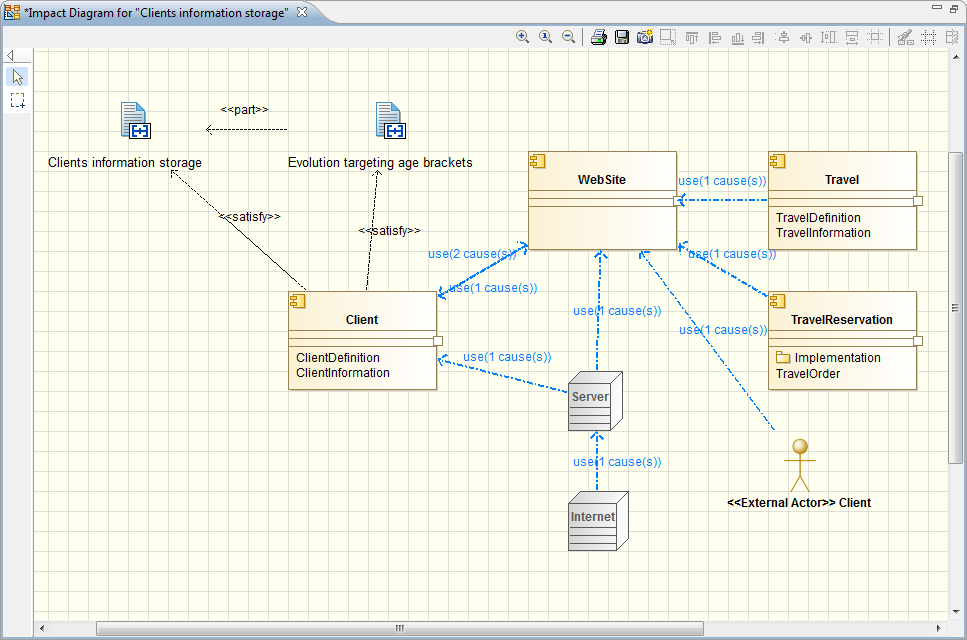
Task: Click the match-size dashed square icon
Action: [874, 38]
